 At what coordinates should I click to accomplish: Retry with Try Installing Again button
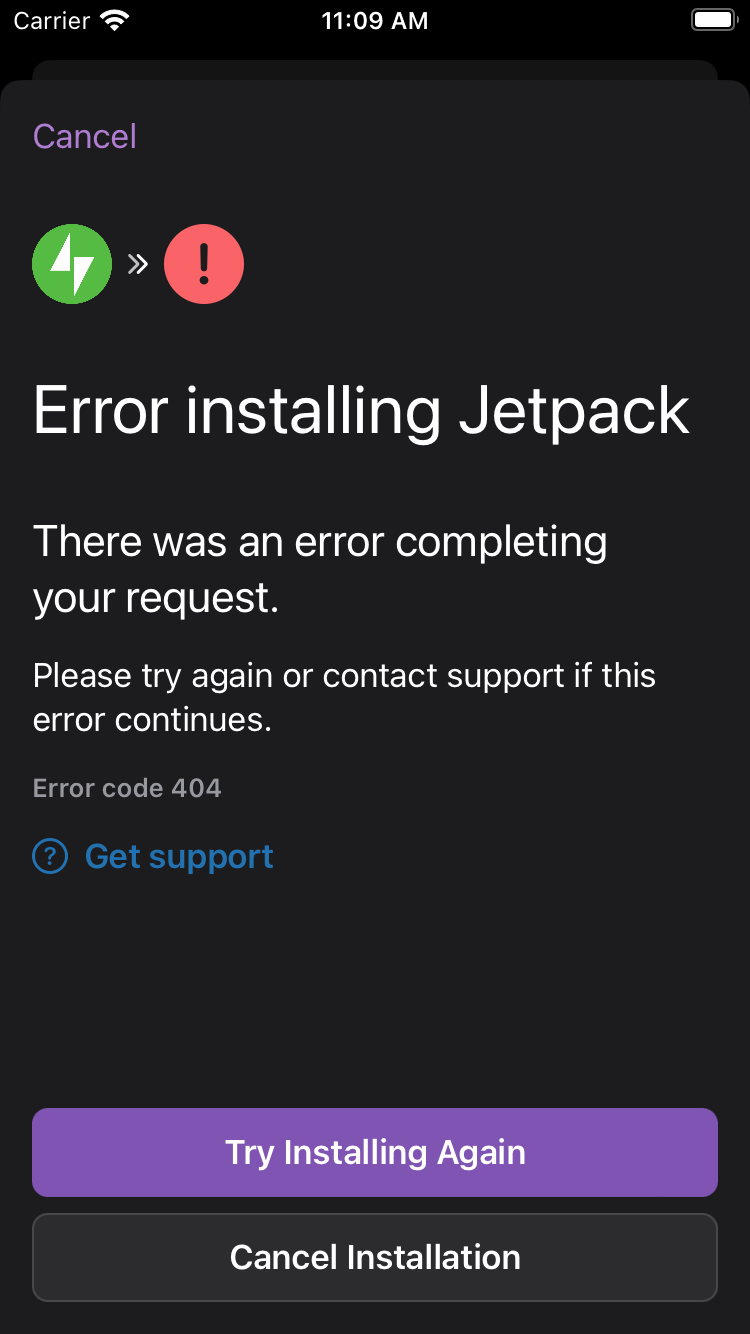[x=375, y=1152]
